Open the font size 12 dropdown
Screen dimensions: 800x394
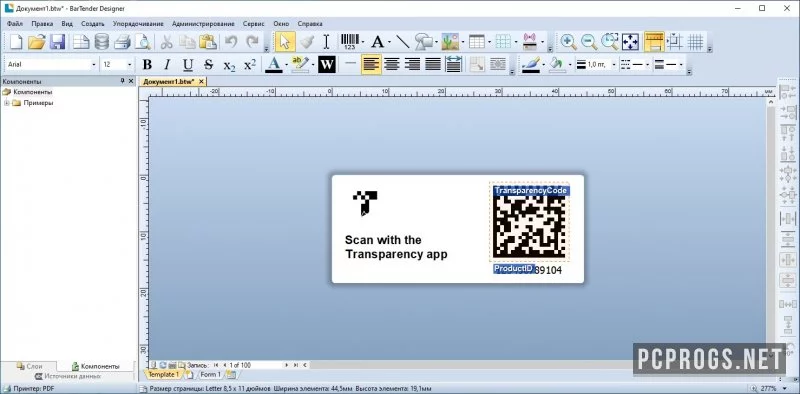point(129,65)
